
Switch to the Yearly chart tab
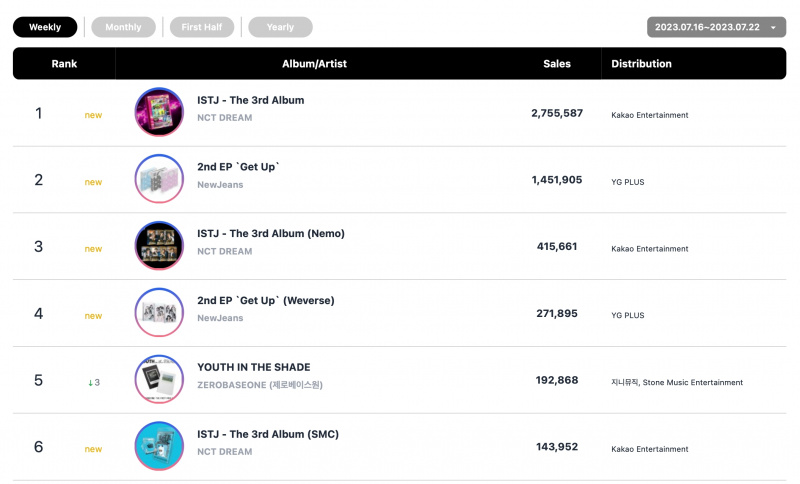(x=281, y=27)
